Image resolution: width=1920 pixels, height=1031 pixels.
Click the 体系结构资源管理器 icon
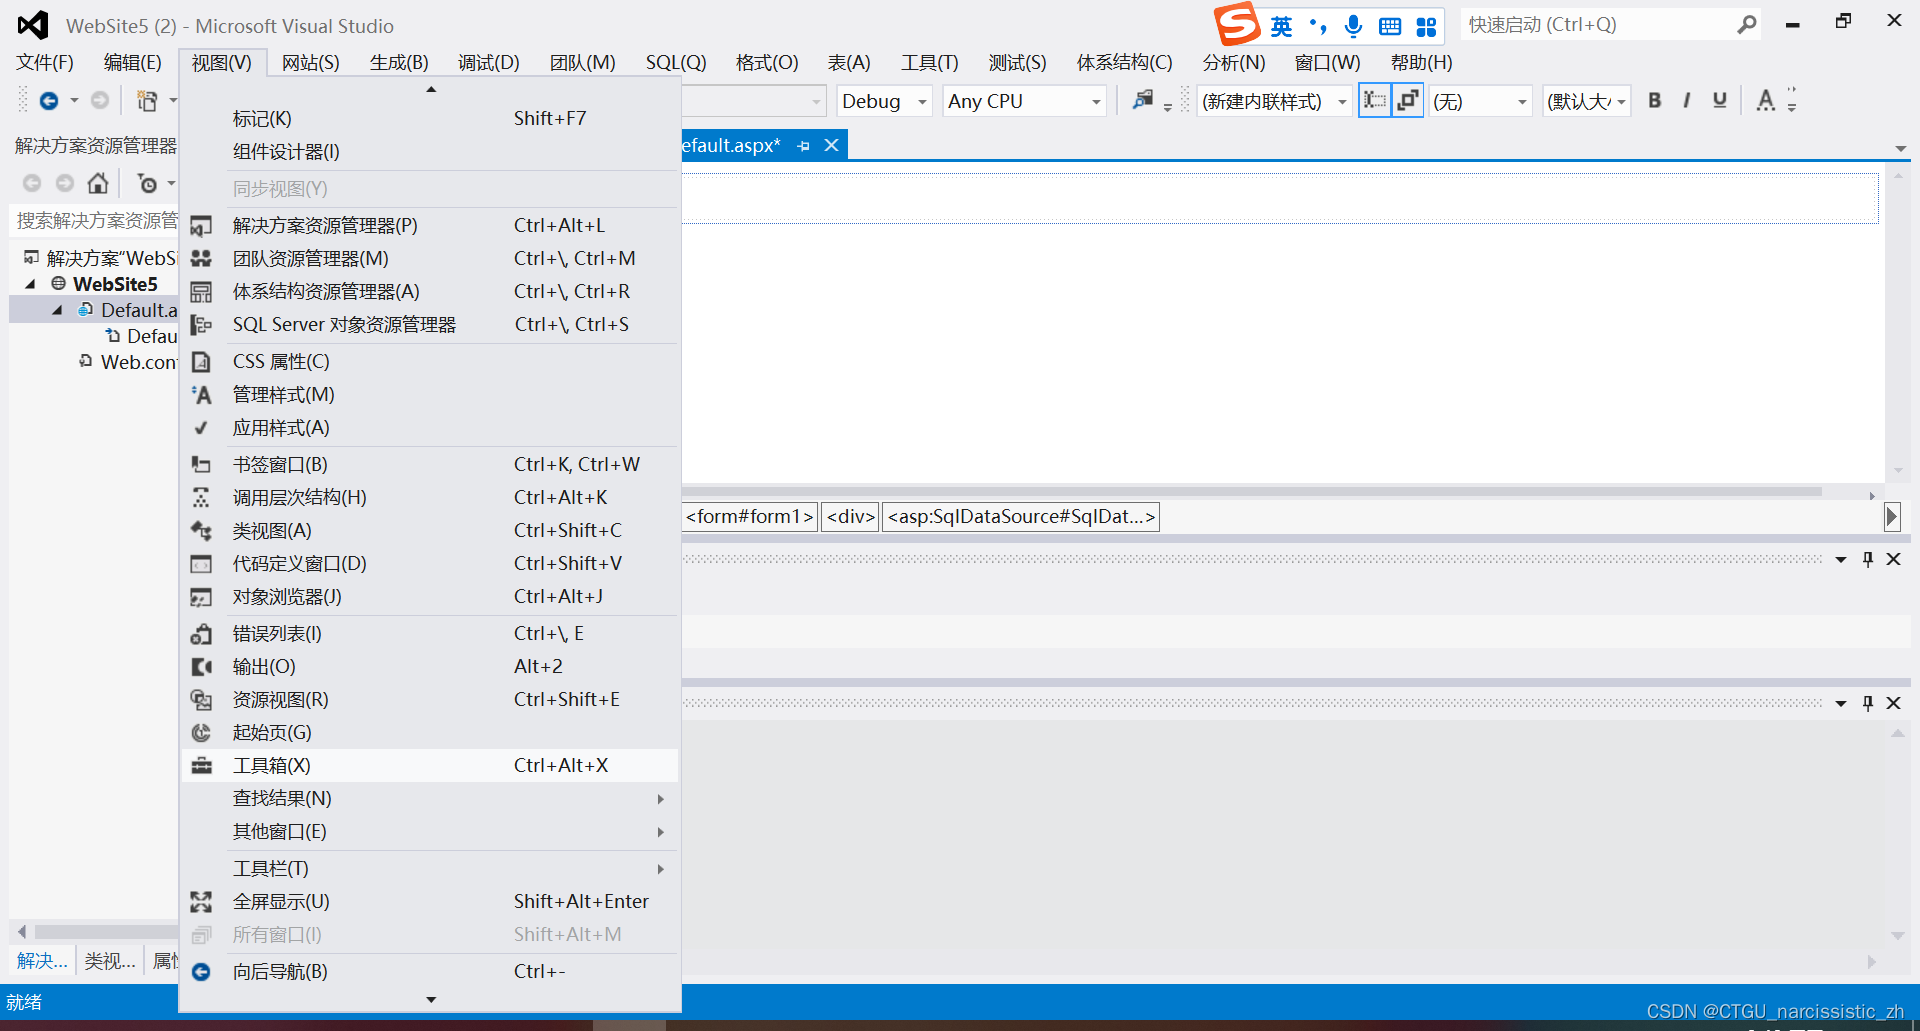click(201, 291)
